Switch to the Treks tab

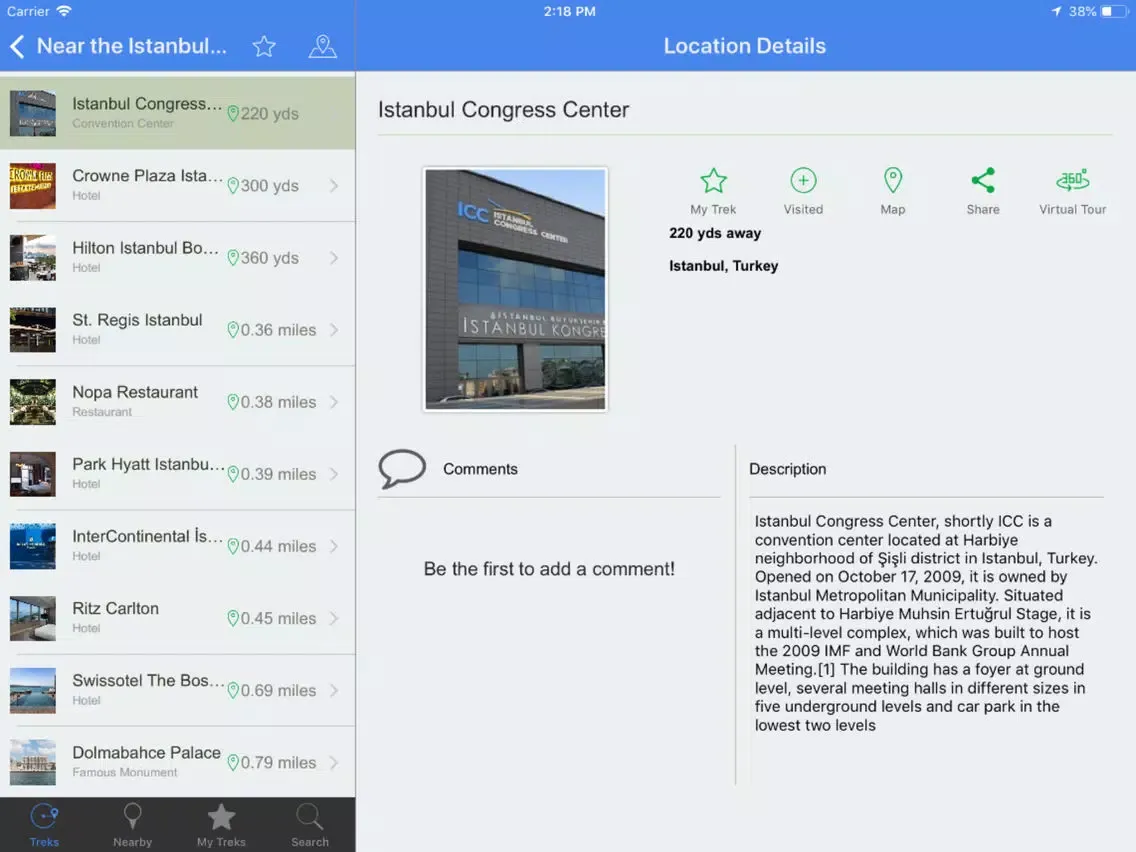(x=44, y=825)
